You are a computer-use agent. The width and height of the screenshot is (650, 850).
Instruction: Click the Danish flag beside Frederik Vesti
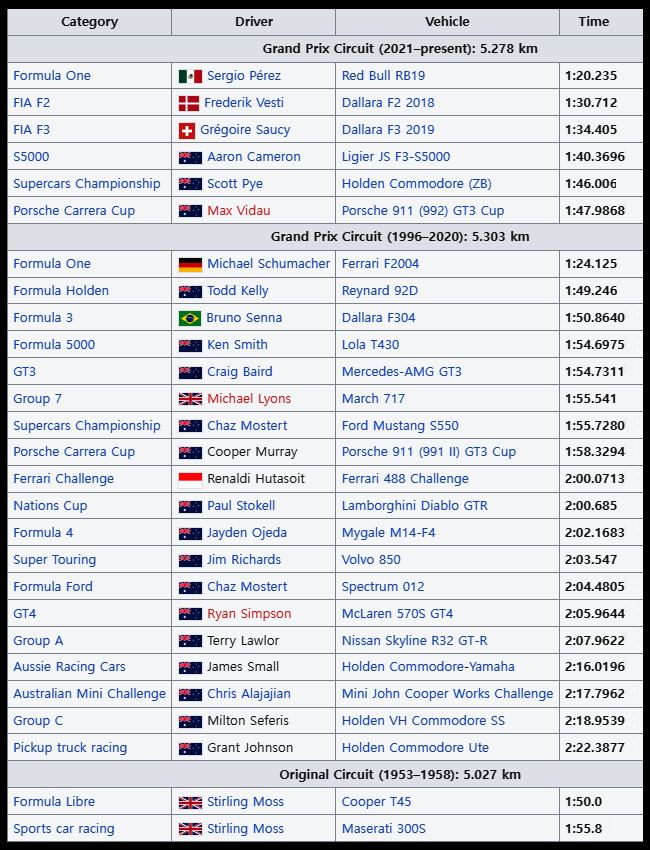[x=189, y=104]
